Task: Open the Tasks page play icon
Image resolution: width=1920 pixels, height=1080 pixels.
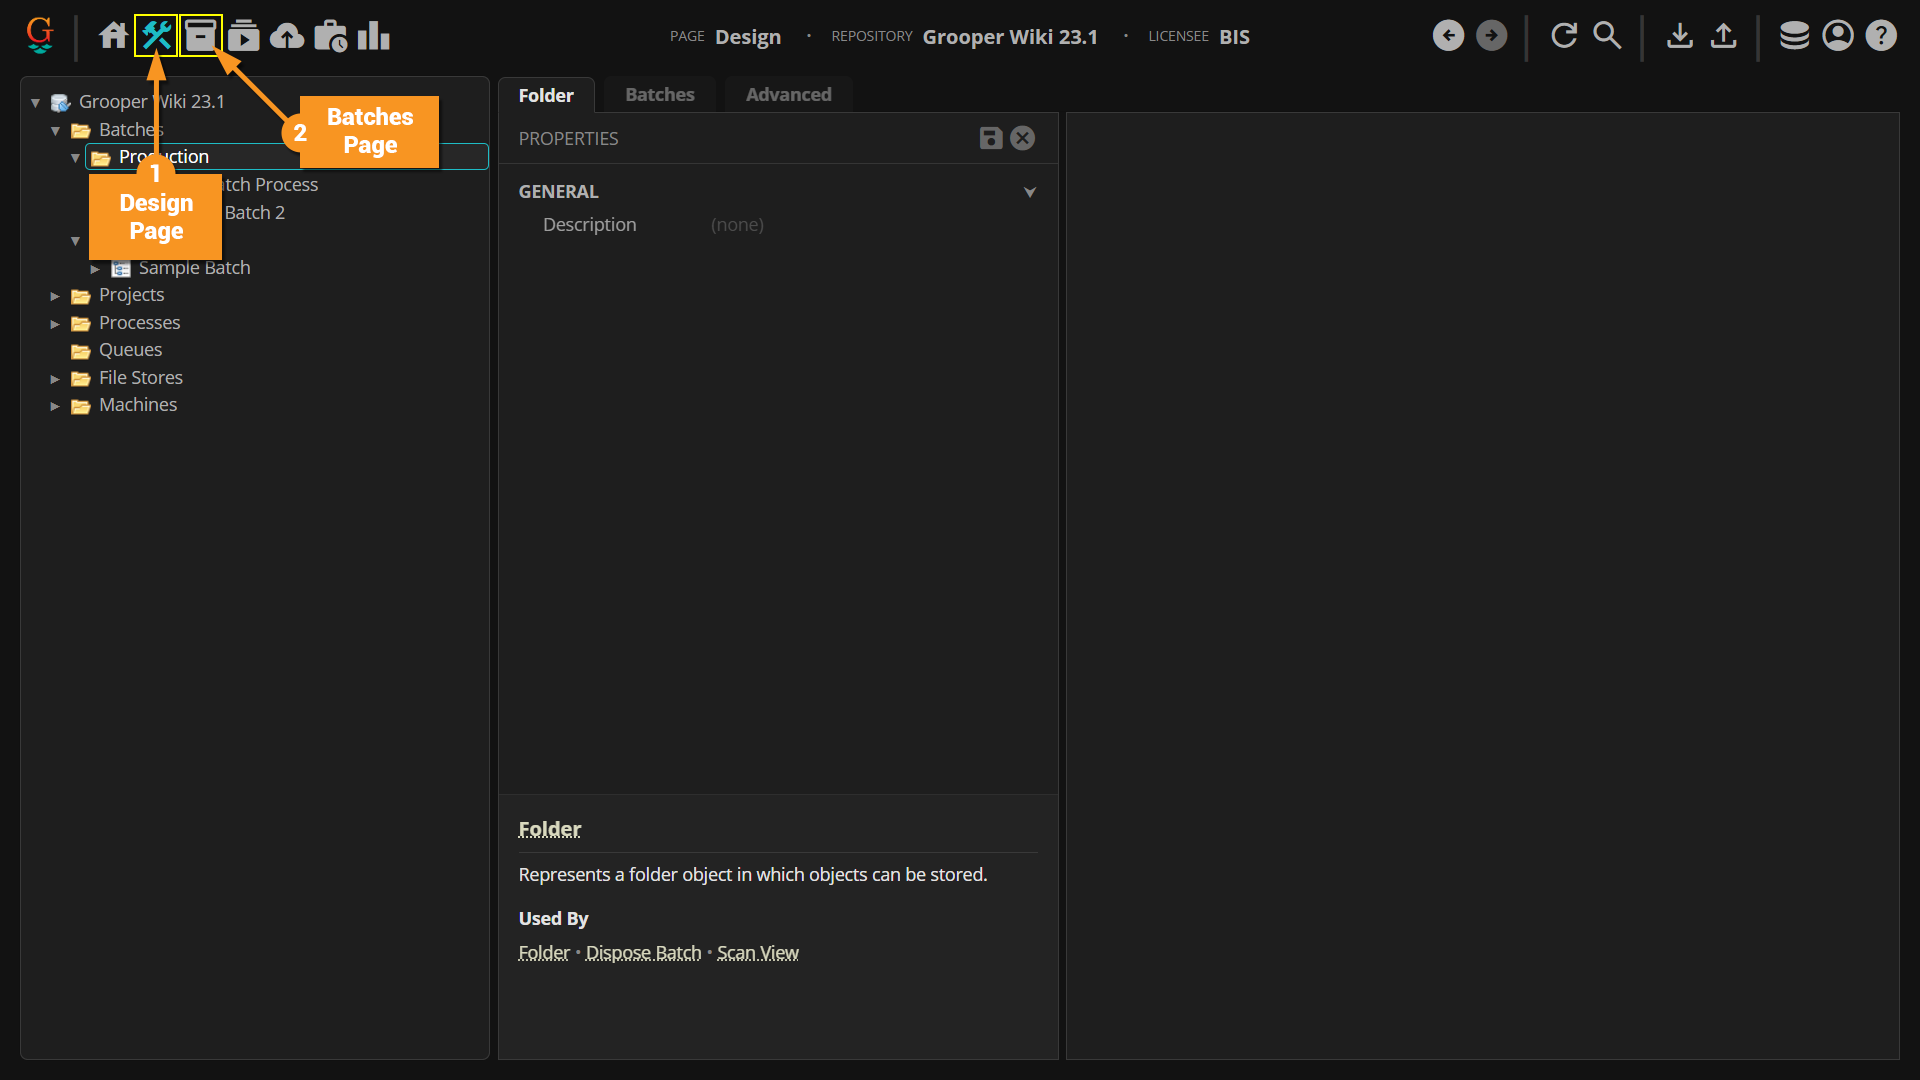Action: 243,36
